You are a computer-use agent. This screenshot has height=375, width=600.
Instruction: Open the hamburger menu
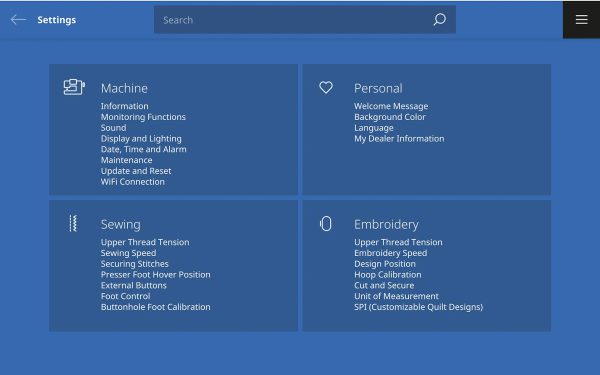(x=581, y=20)
